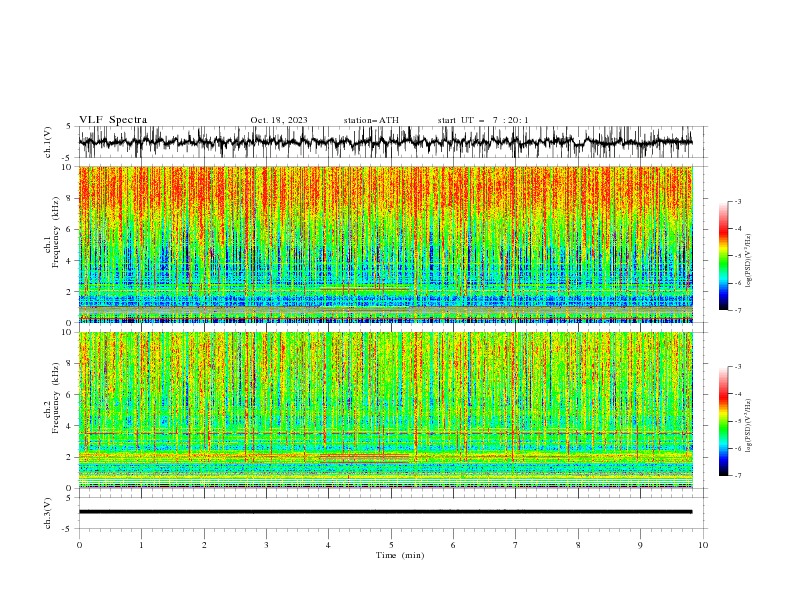
Task: Click the ch.1 colorbar PSD unit label
Action: coord(748,261)
